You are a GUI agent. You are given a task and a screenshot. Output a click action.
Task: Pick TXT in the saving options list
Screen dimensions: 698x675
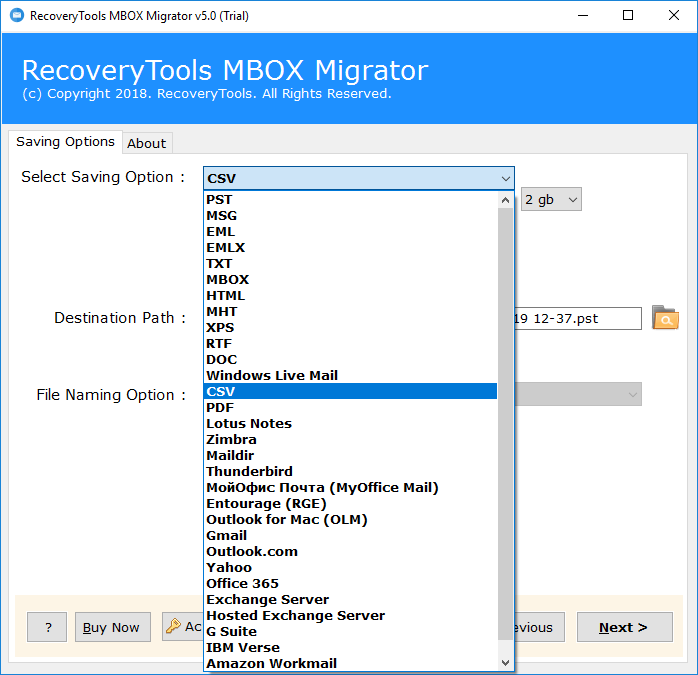(x=351, y=264)
